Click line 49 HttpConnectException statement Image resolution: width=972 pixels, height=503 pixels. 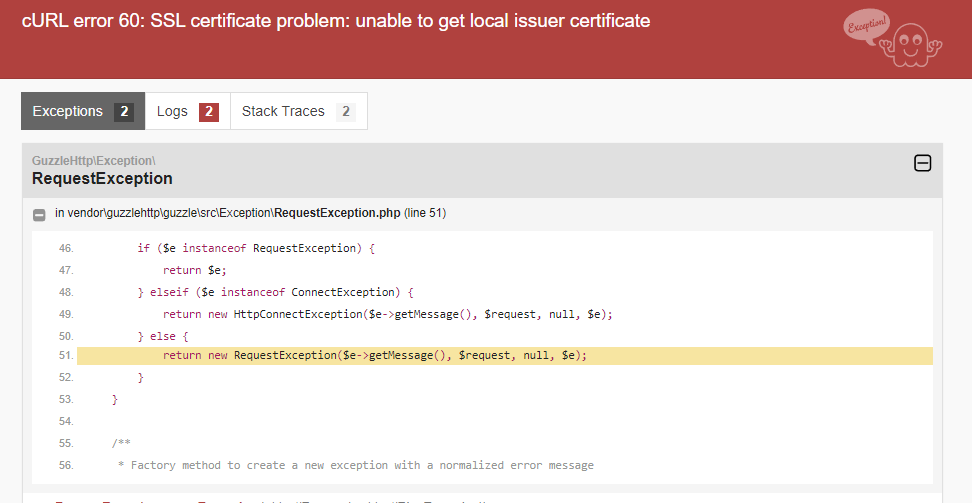[387, 314]
